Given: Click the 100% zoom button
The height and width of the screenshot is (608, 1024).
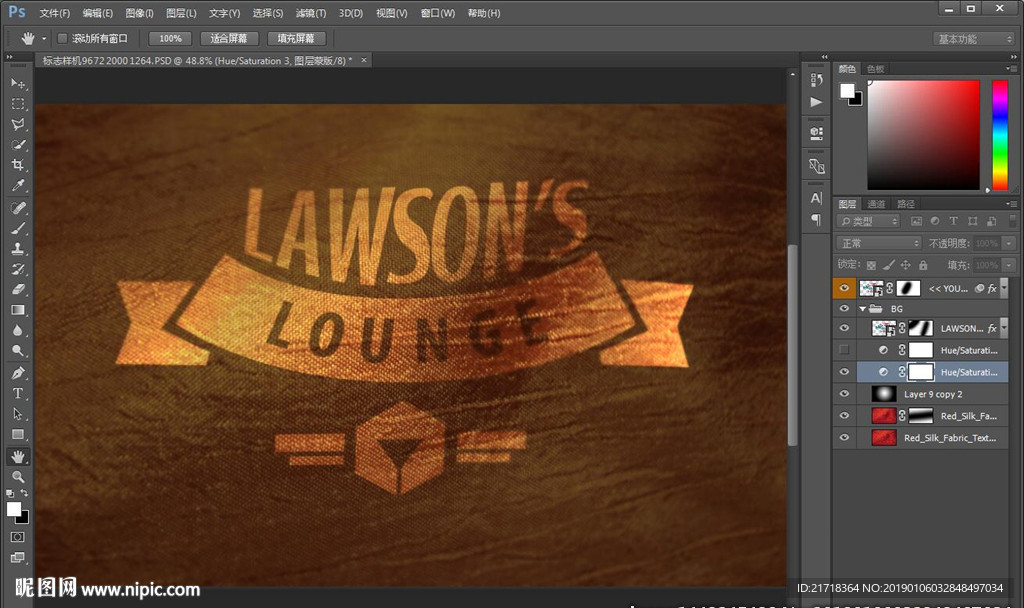Looking at the screenshot, I should (170, 38).
